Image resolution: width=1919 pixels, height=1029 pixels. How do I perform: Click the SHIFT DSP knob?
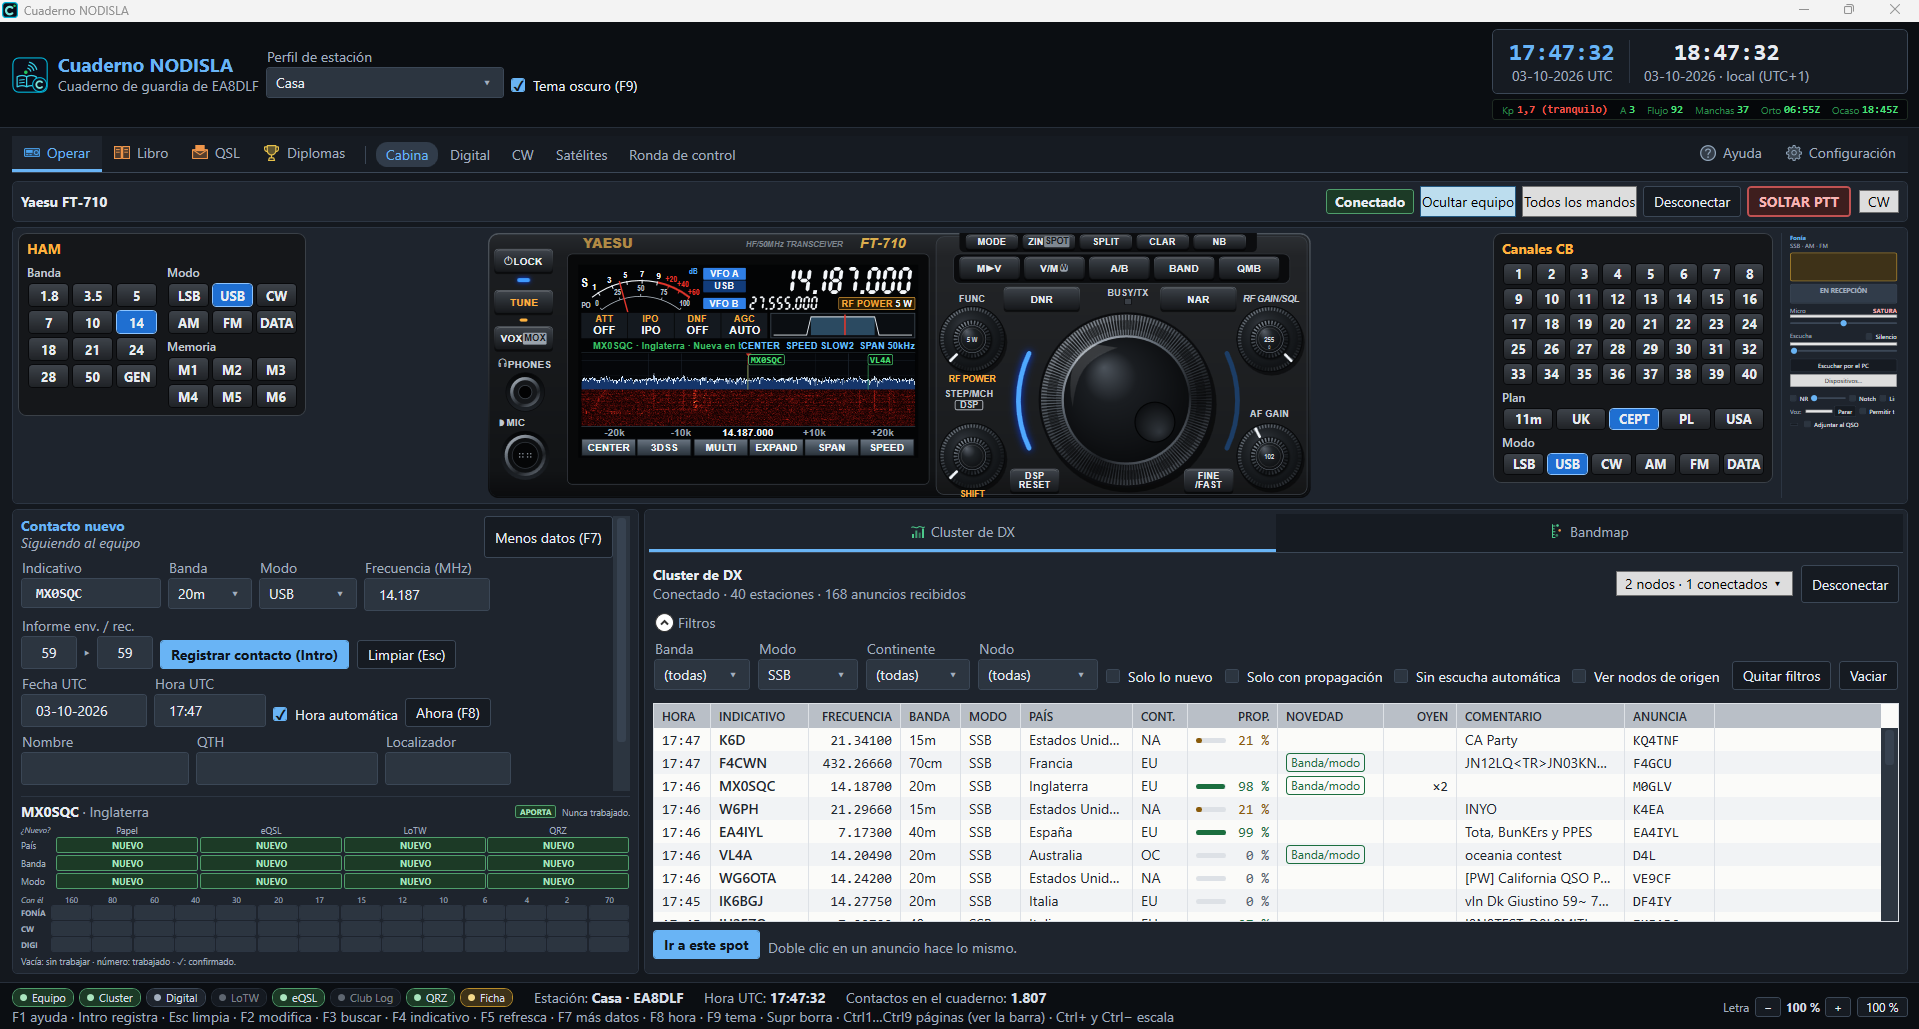[971, 455]
